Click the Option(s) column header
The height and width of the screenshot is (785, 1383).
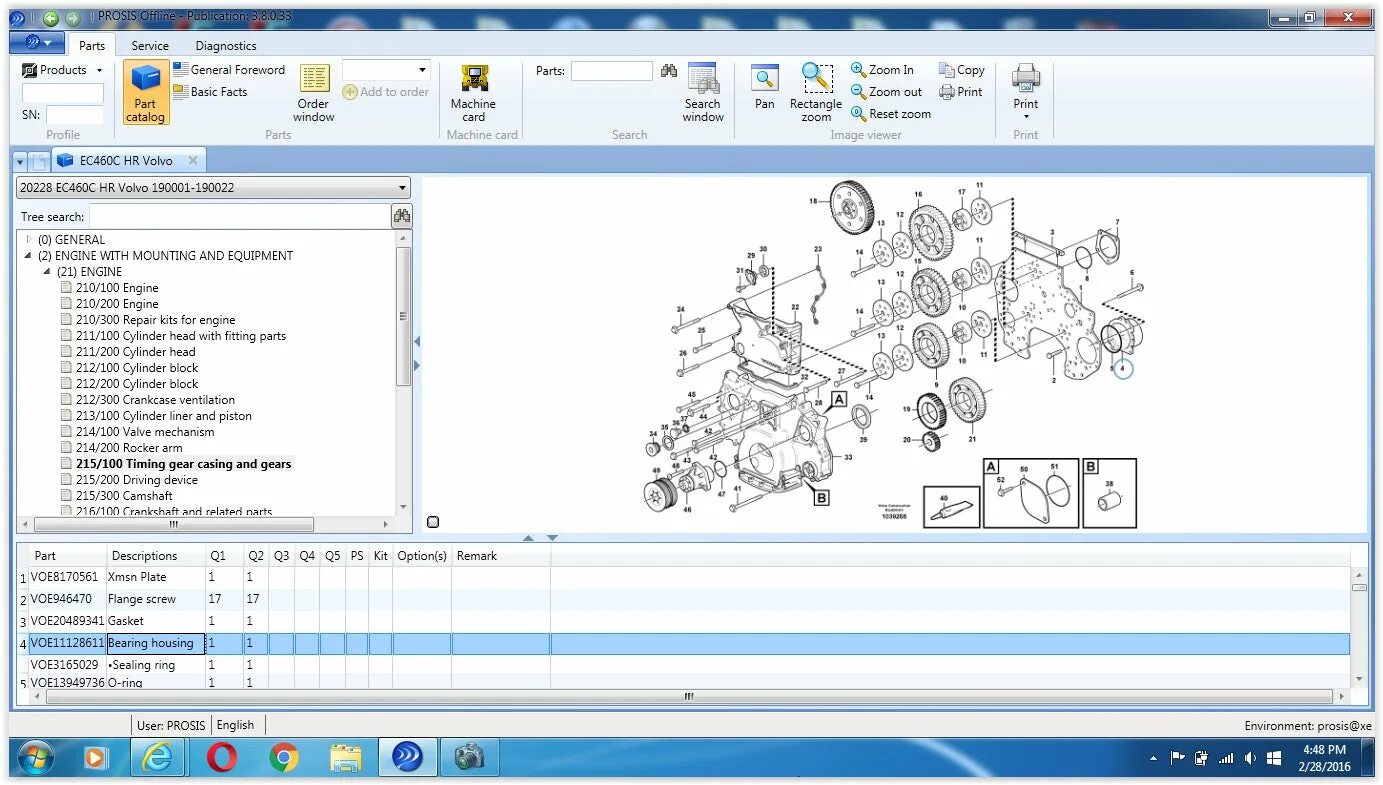point(422,556)
